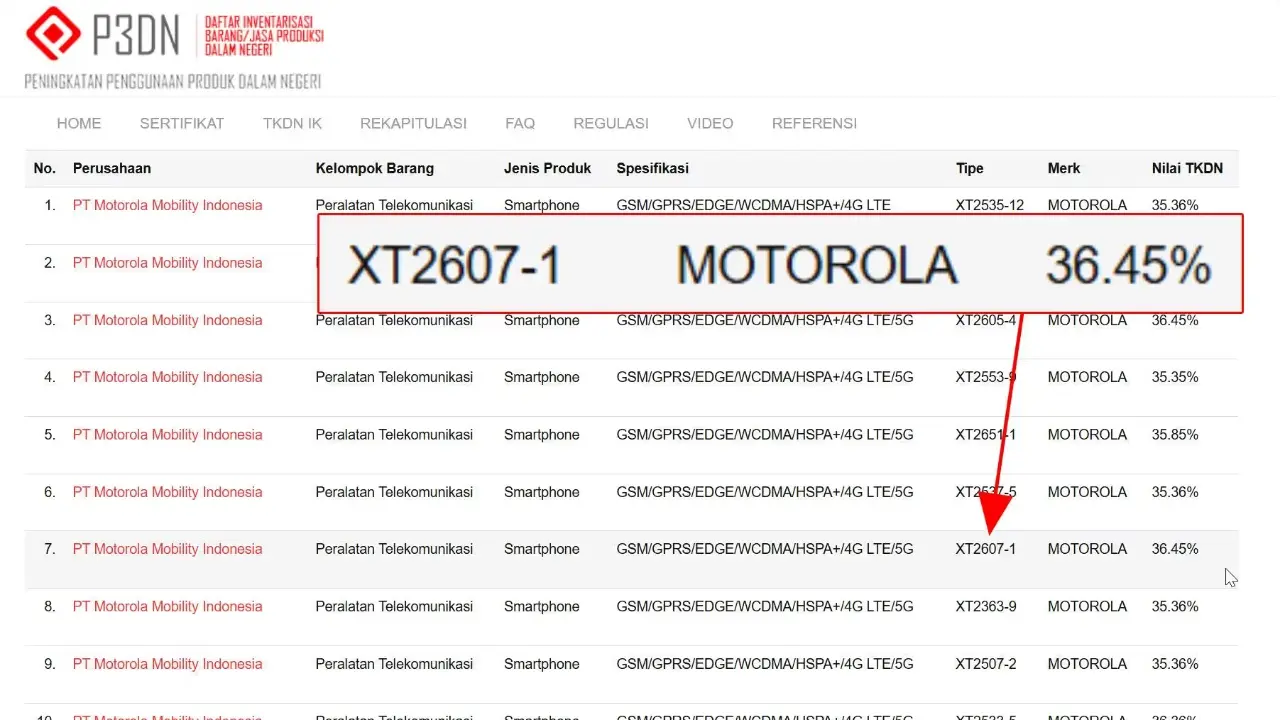Click Peralatan Telekomunikasi in row 9

tap(394, 664)
